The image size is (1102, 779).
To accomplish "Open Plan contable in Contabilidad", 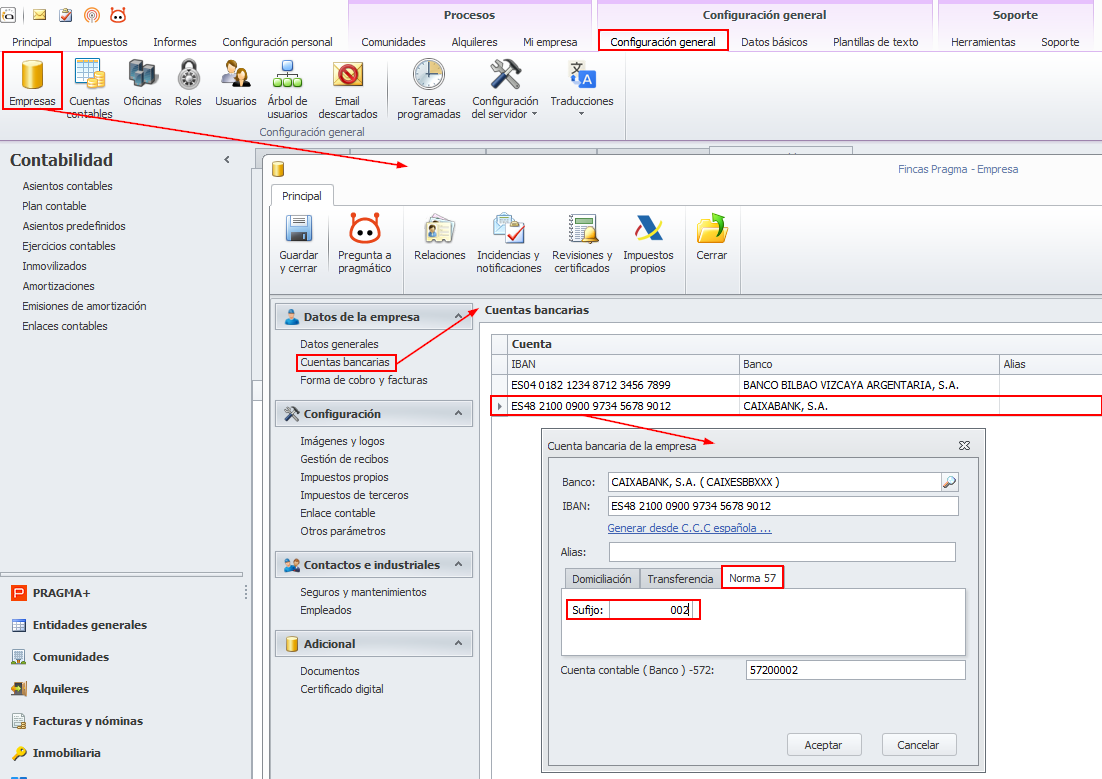I will coord(54,206).
